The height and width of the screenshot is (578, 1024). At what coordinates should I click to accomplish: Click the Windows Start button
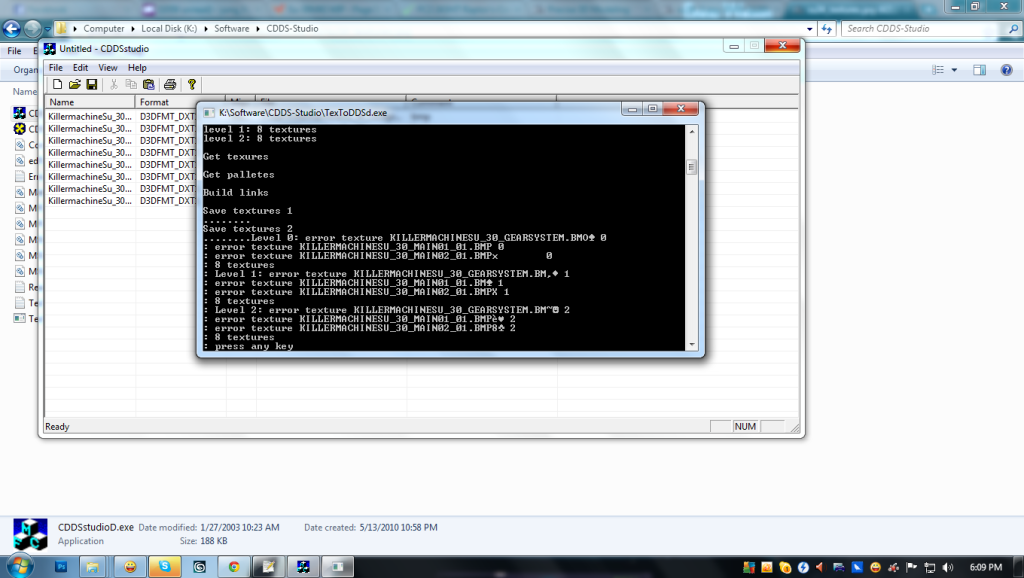pyautogui.click(x=19, y=566)
